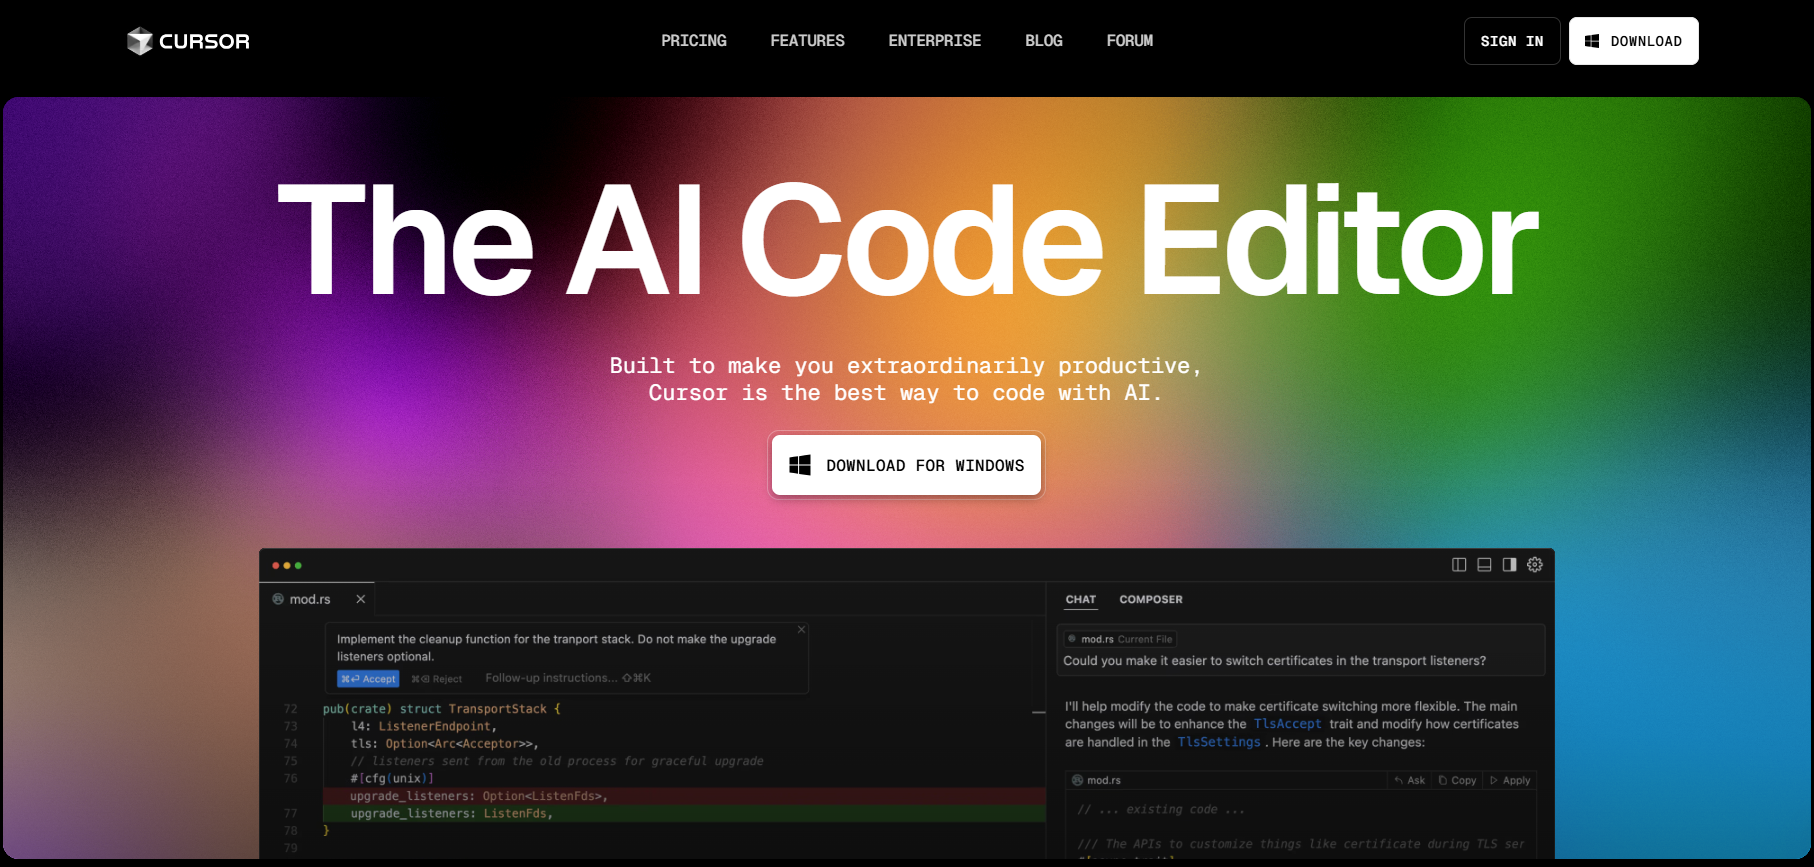Click the TlsSettings code reference

point(1219,742)
